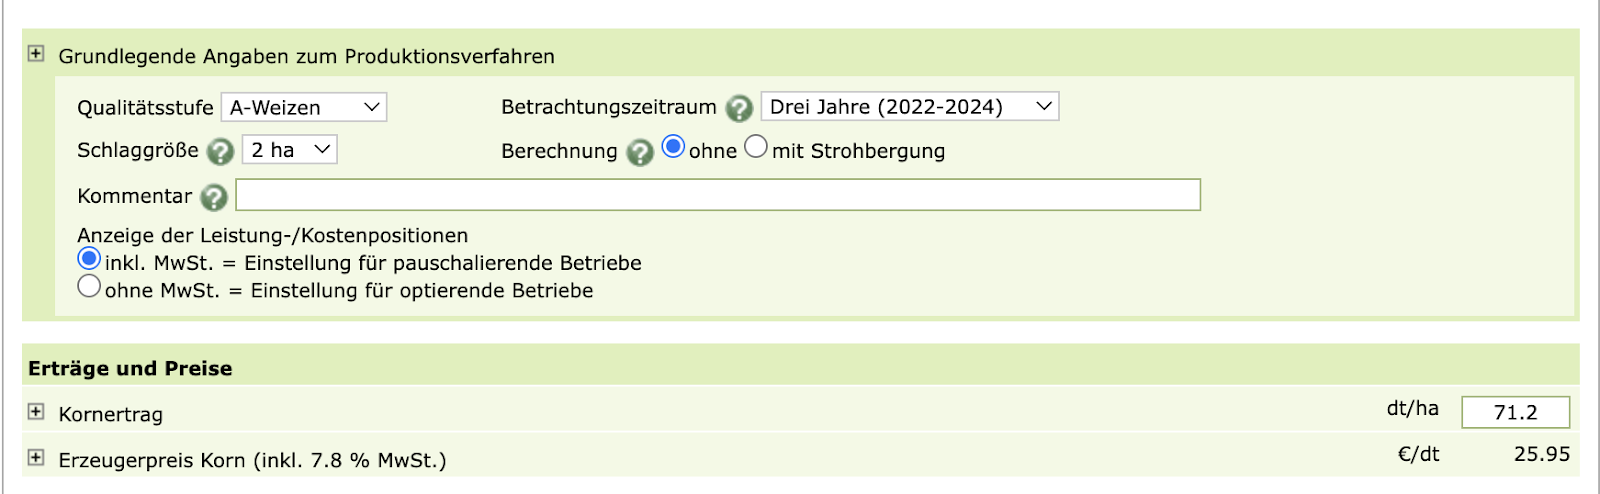Open help icon next to Schlaggröße
This screenshot has height=494, width=1600.
tap(220, 152)
